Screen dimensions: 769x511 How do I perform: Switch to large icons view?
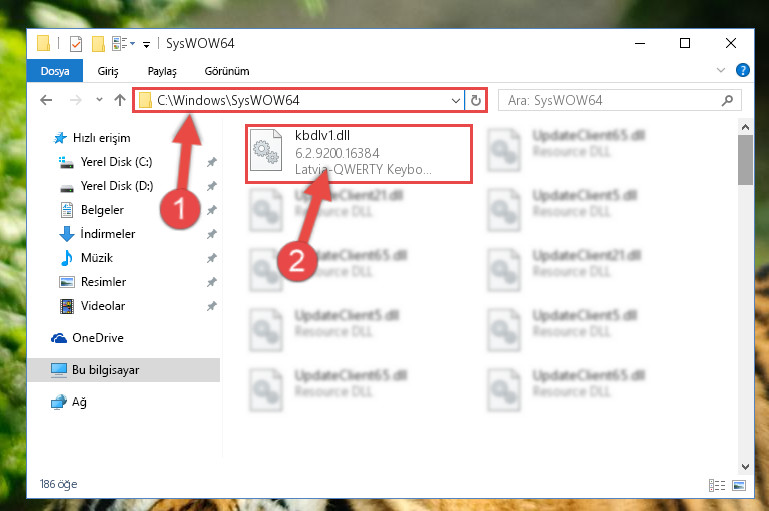(739, 485)
